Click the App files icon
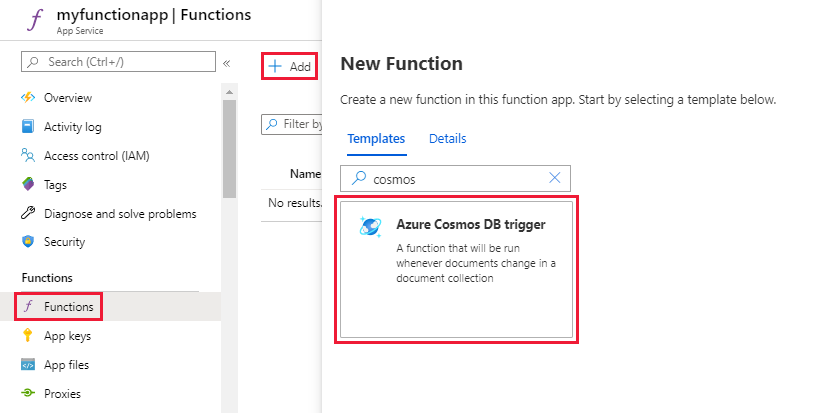The width and height of the screenshot is (815, 413). (28, 365)
